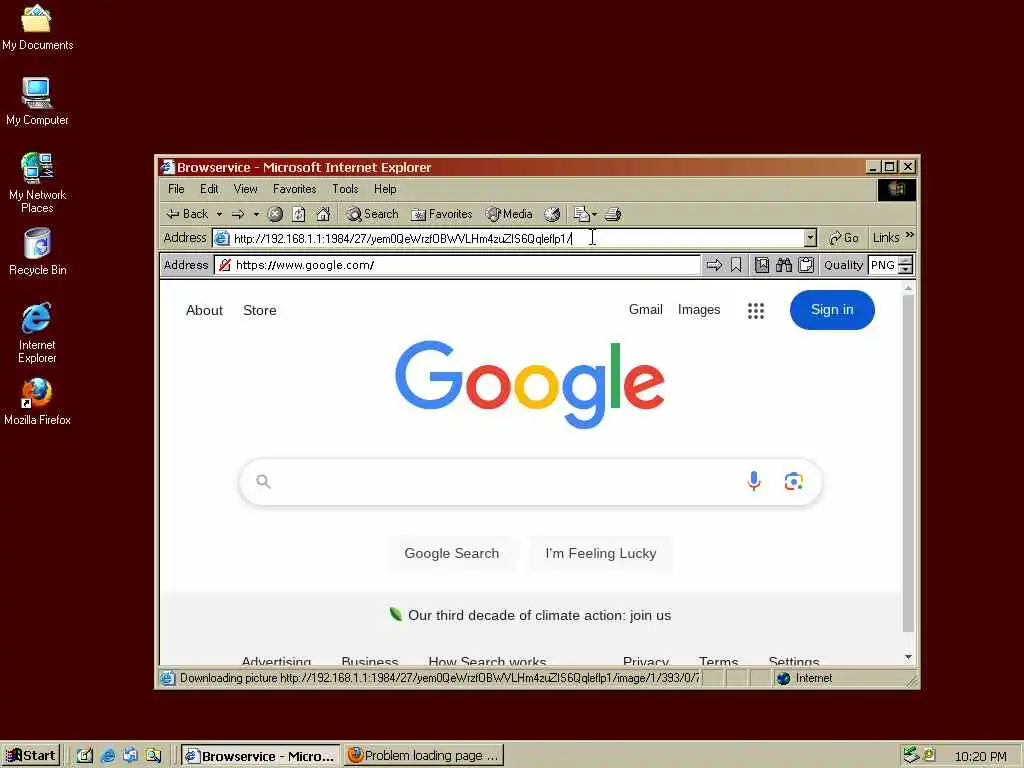Click the Browservice bookmarks list icon

coord(761,265)
